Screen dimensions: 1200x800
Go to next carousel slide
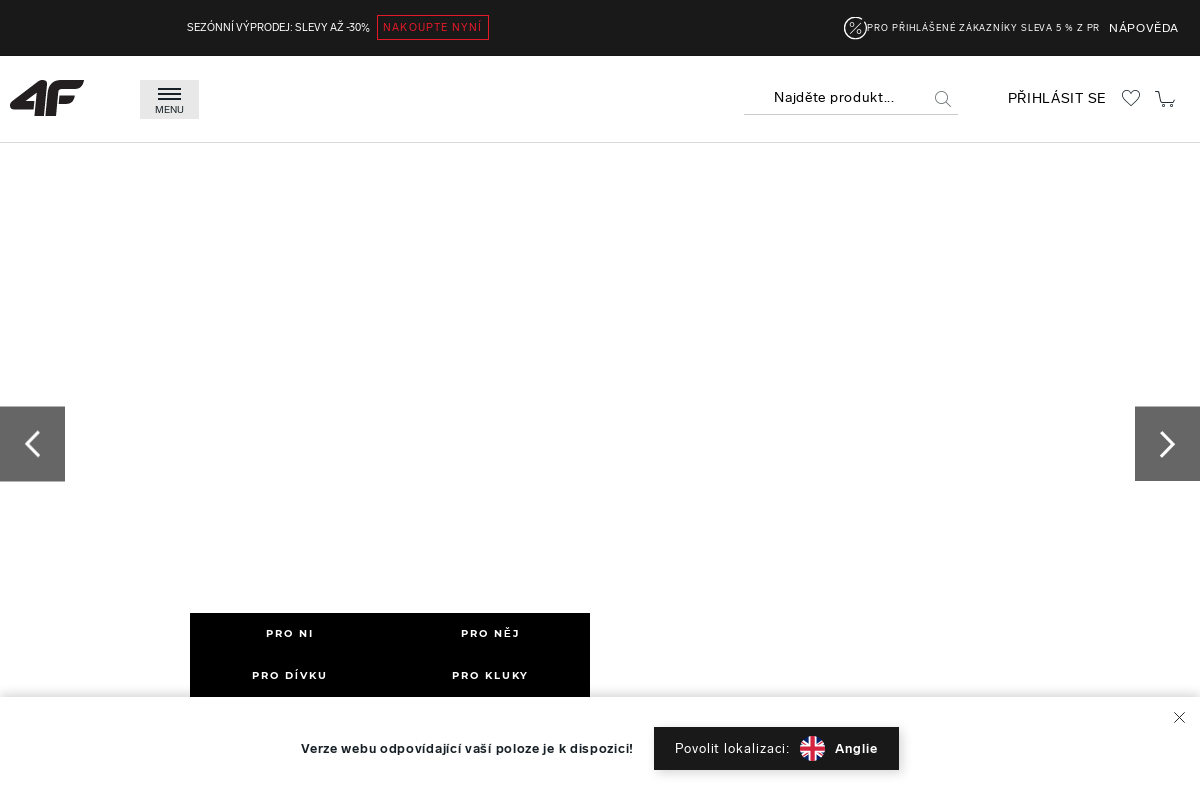pos(1167,444)
